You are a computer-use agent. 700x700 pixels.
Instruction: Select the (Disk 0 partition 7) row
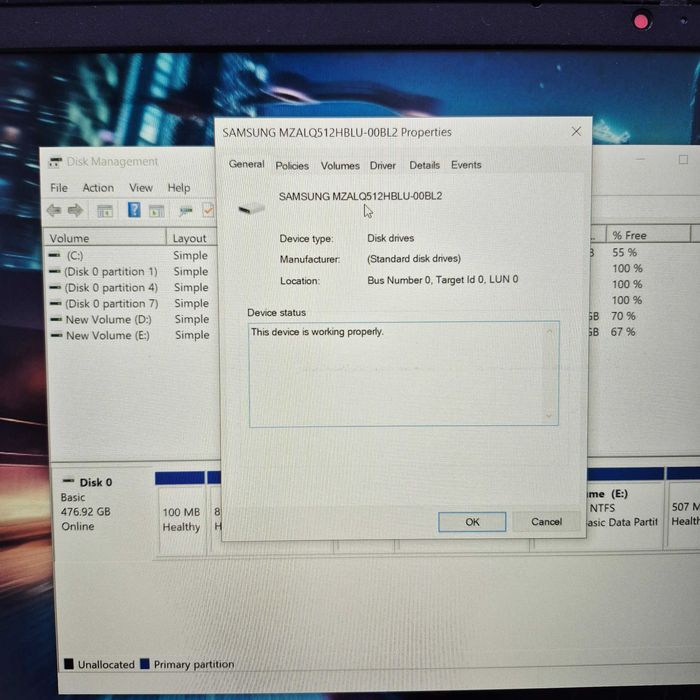click(132, 303)
